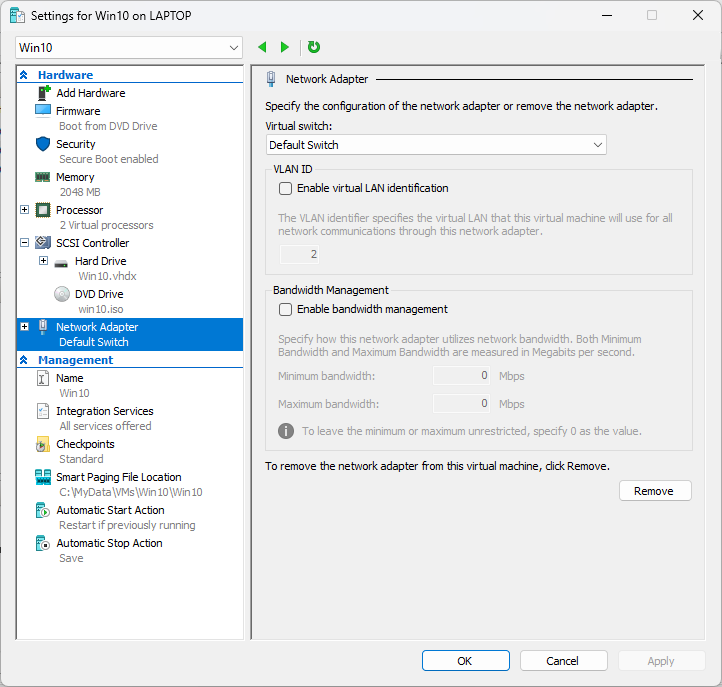
Task: Click the Remove button
Action: click(654, 491)
